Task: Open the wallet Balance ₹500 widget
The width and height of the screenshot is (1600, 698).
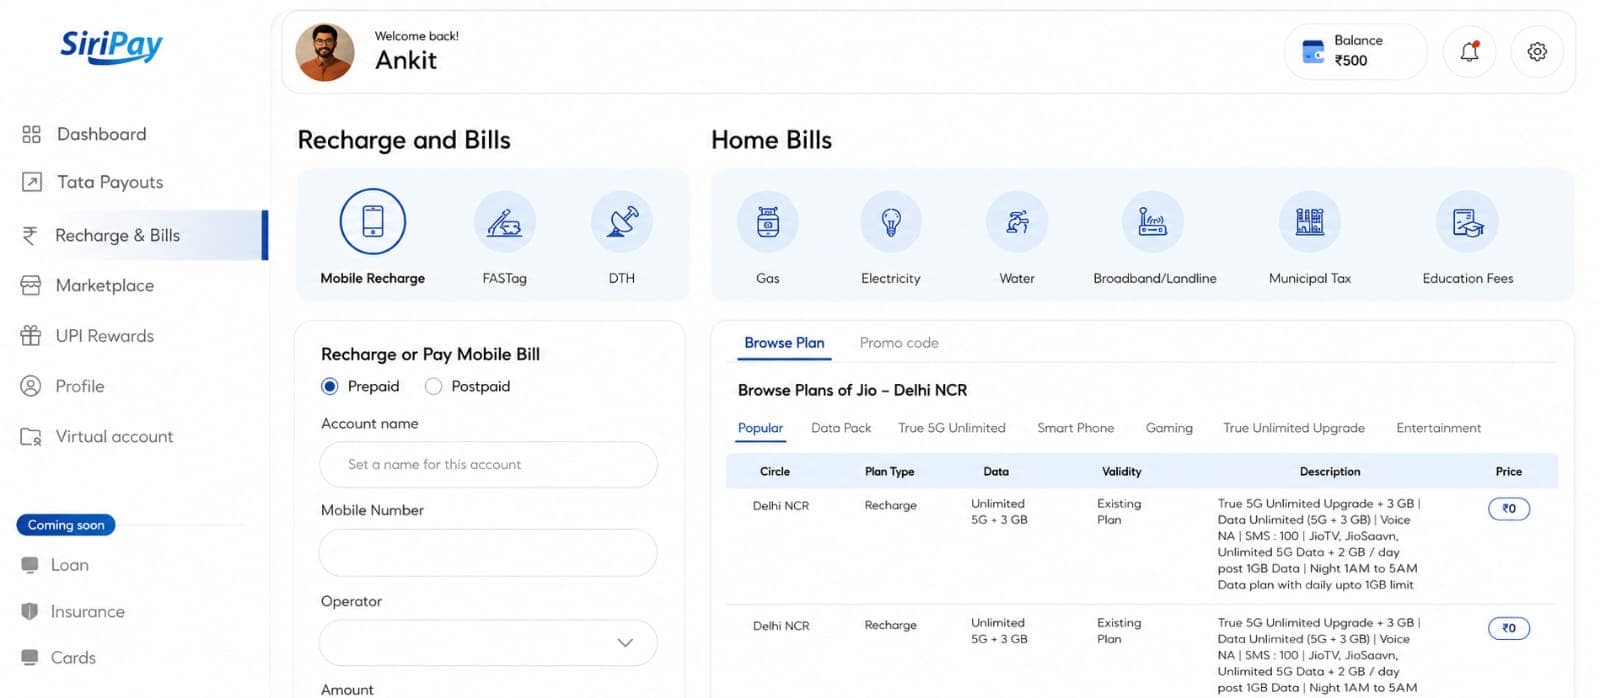Action: 1355,51
